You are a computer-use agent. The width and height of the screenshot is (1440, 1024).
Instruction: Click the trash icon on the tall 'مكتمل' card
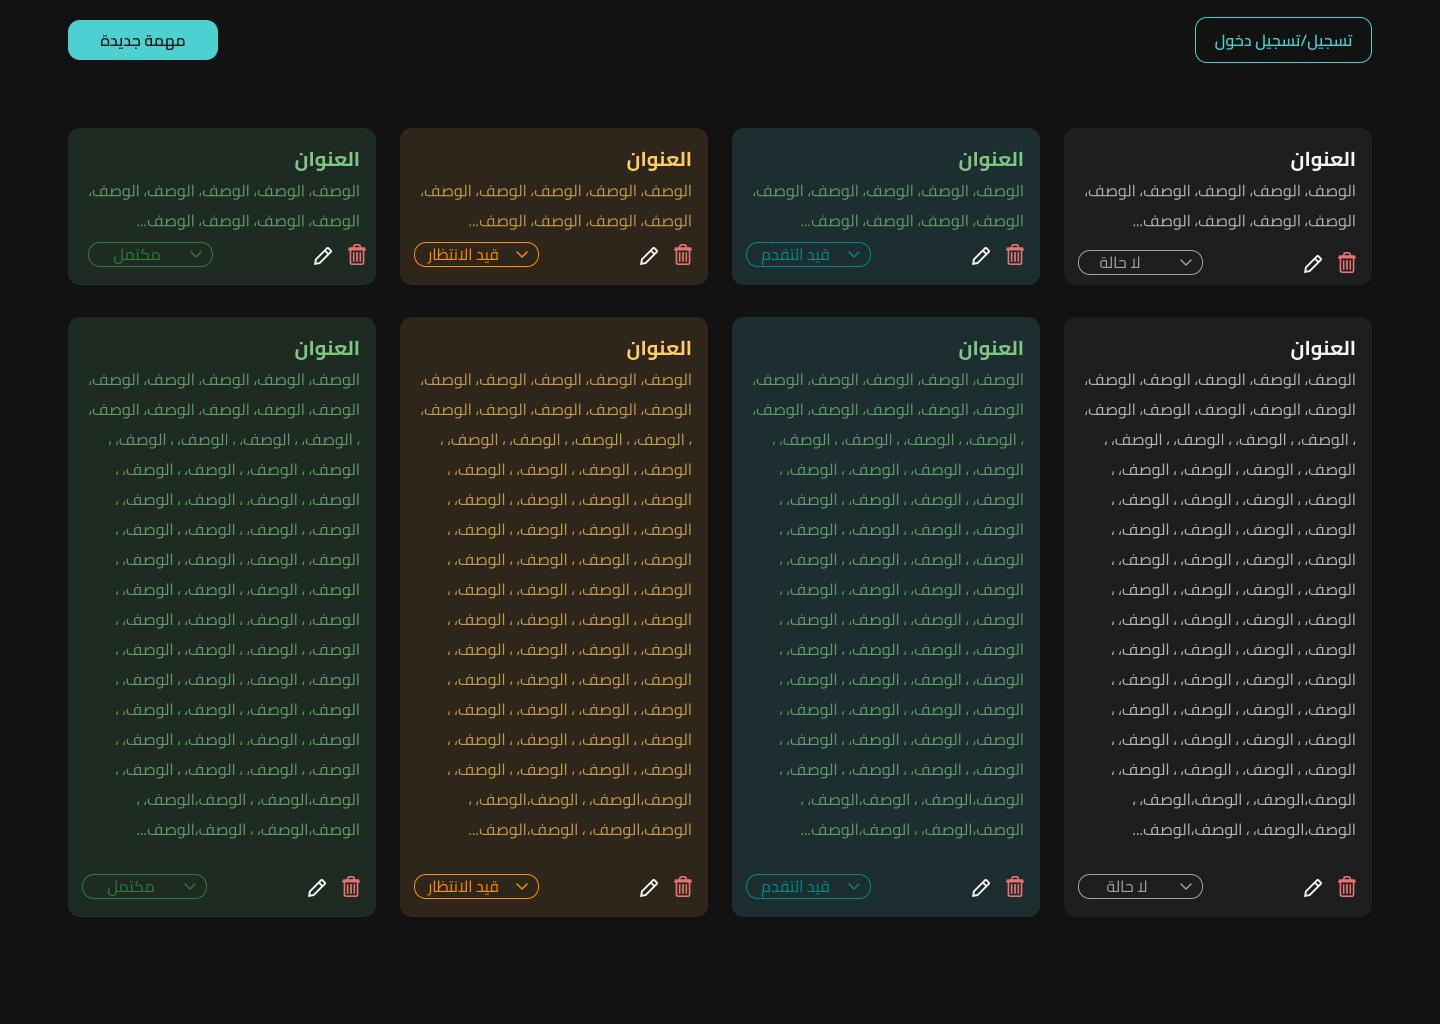coord(351,887)
